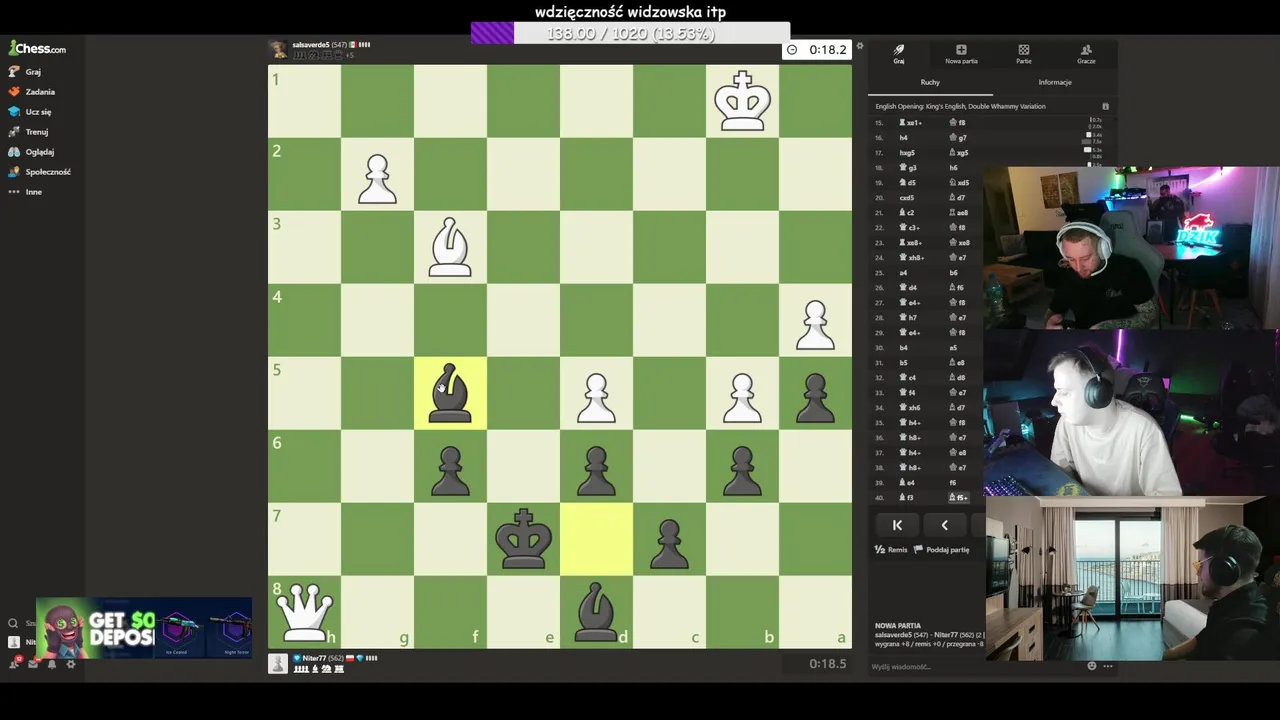The width and height of the screenshot is (1280, 720).
Task: Select black's move b6 in row 25
Action: [955, 273]
